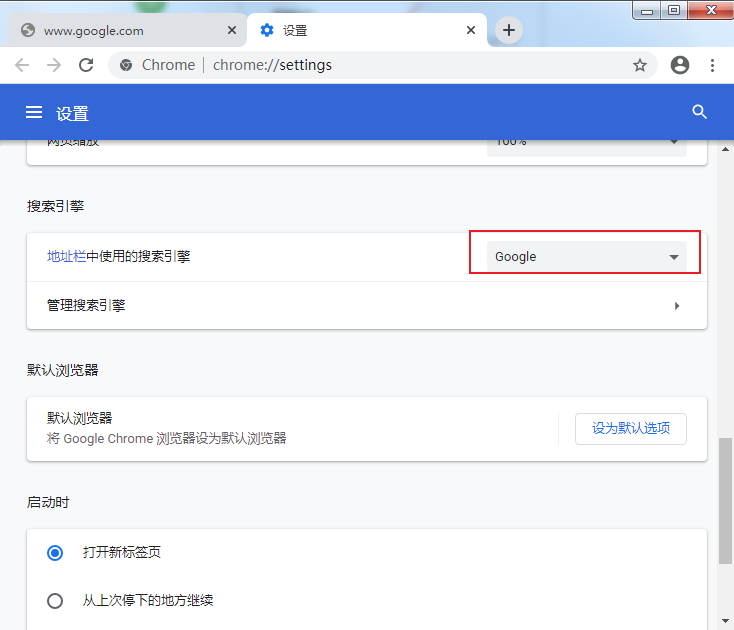734x630 pixels.
Task: Maximize the Chrome window
Action: pyautogui.click(x=674, y=10)
